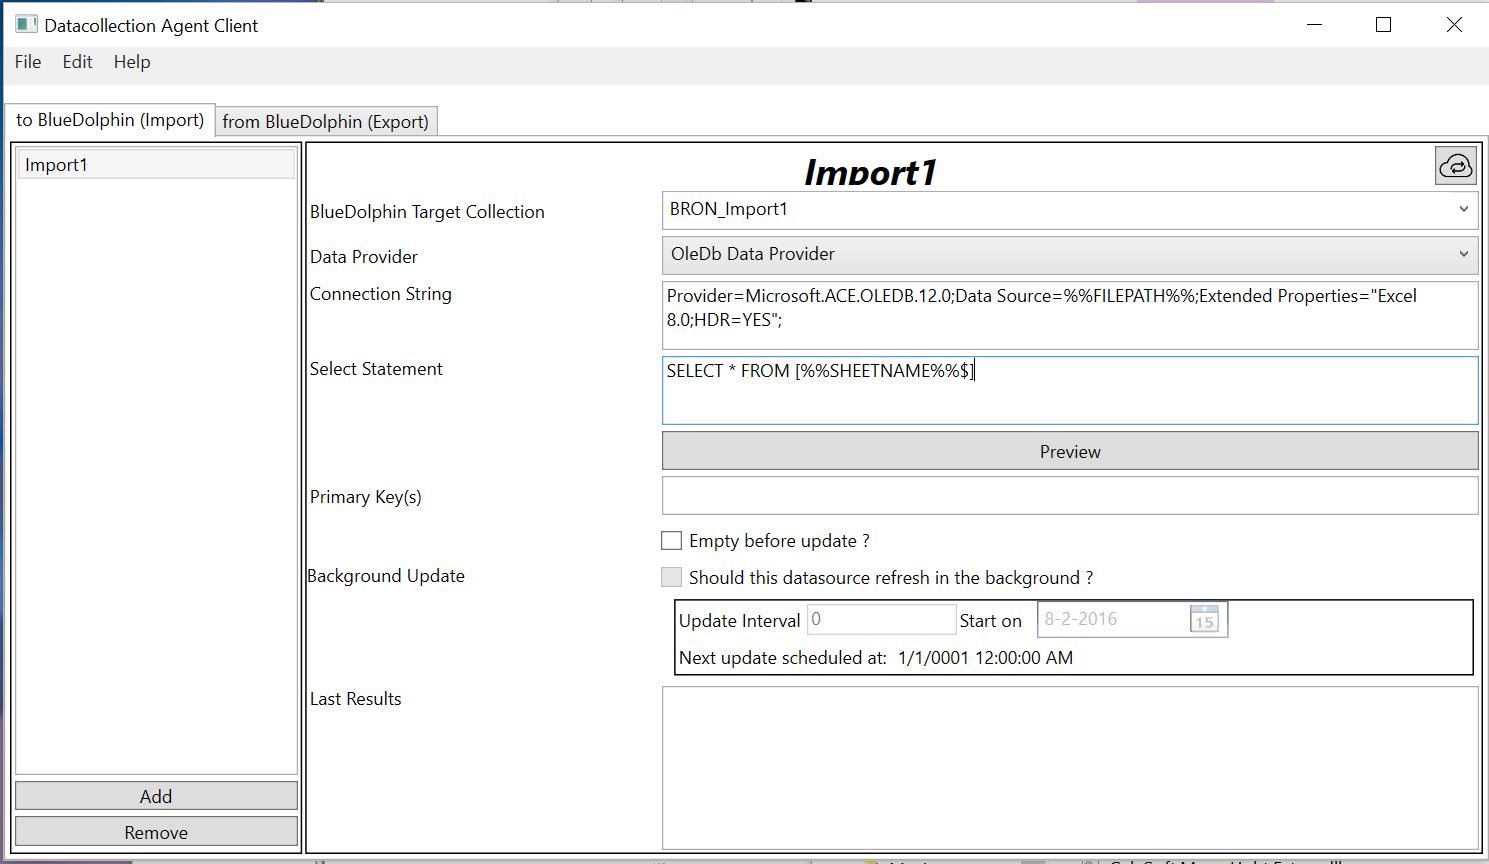Click the Next update scheduled at text

pos(876,658)
